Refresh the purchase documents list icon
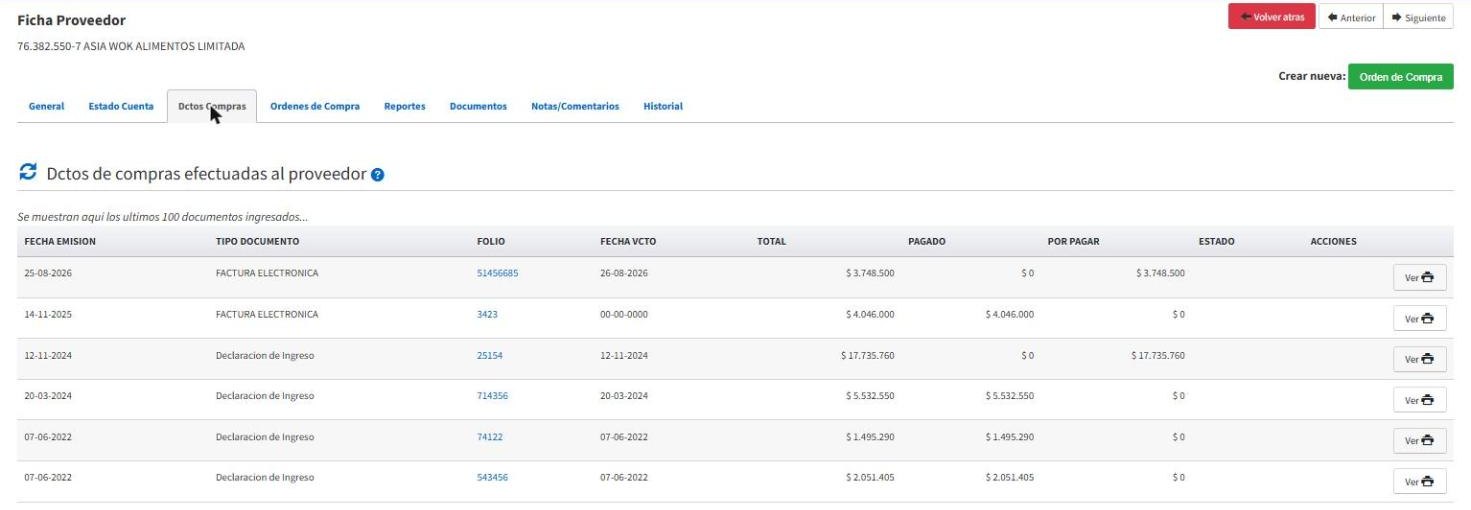 (26, 173)
